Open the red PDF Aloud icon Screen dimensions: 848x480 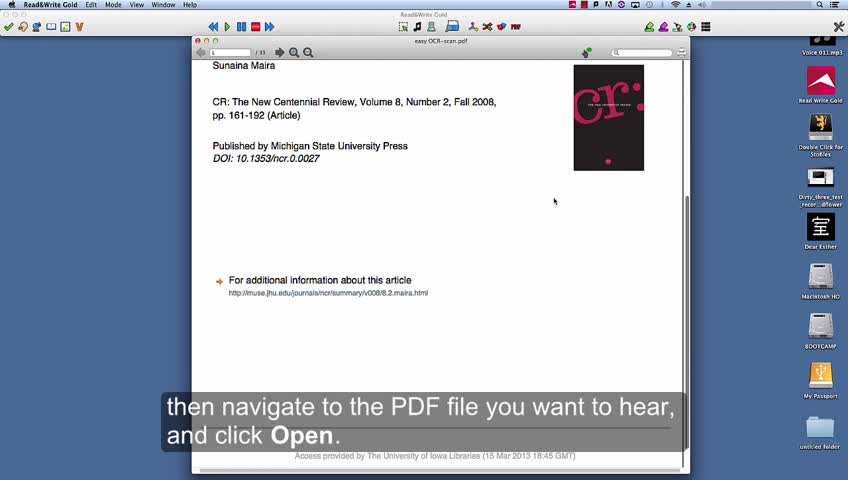(515, 26)
